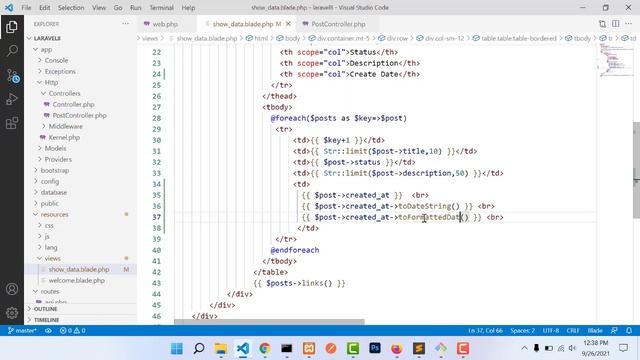The width and height of the screenshot is (640, 360).
Task: Change indentation via Spaces: 2
Action: (x=522, y=331)
